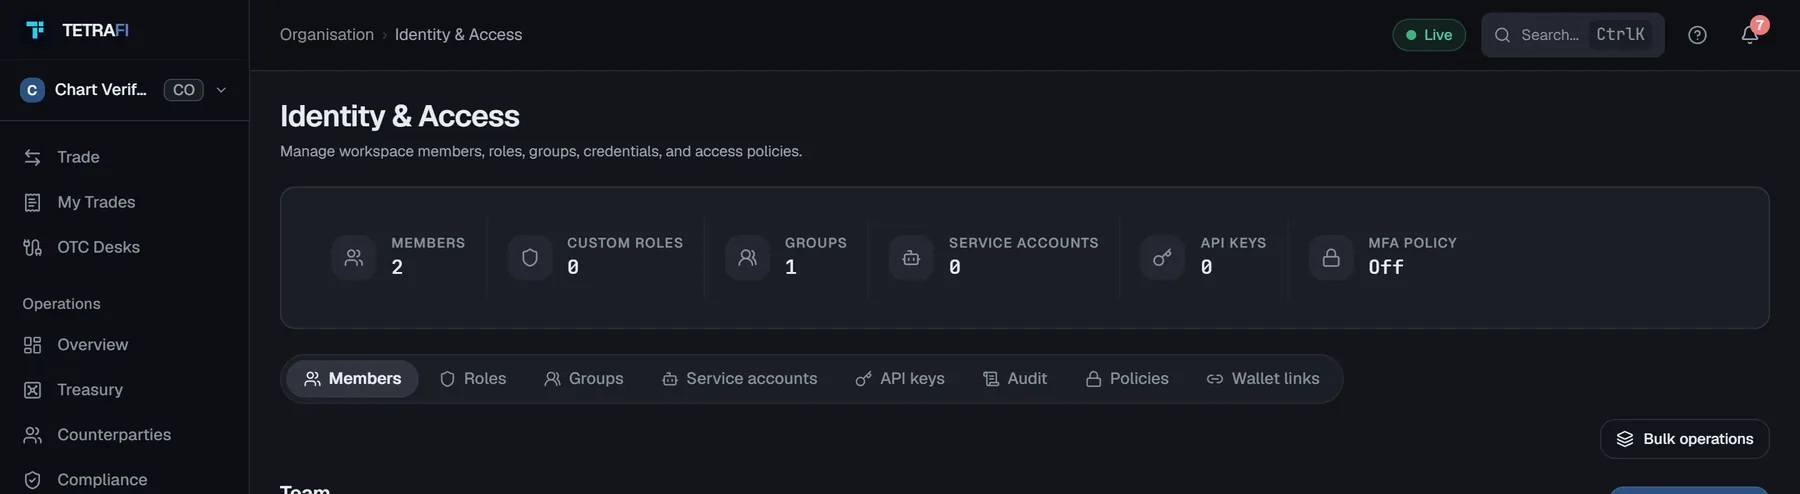Click the My Trades document icon
Screen dimensions: 1800x494
tap(33, 202)
